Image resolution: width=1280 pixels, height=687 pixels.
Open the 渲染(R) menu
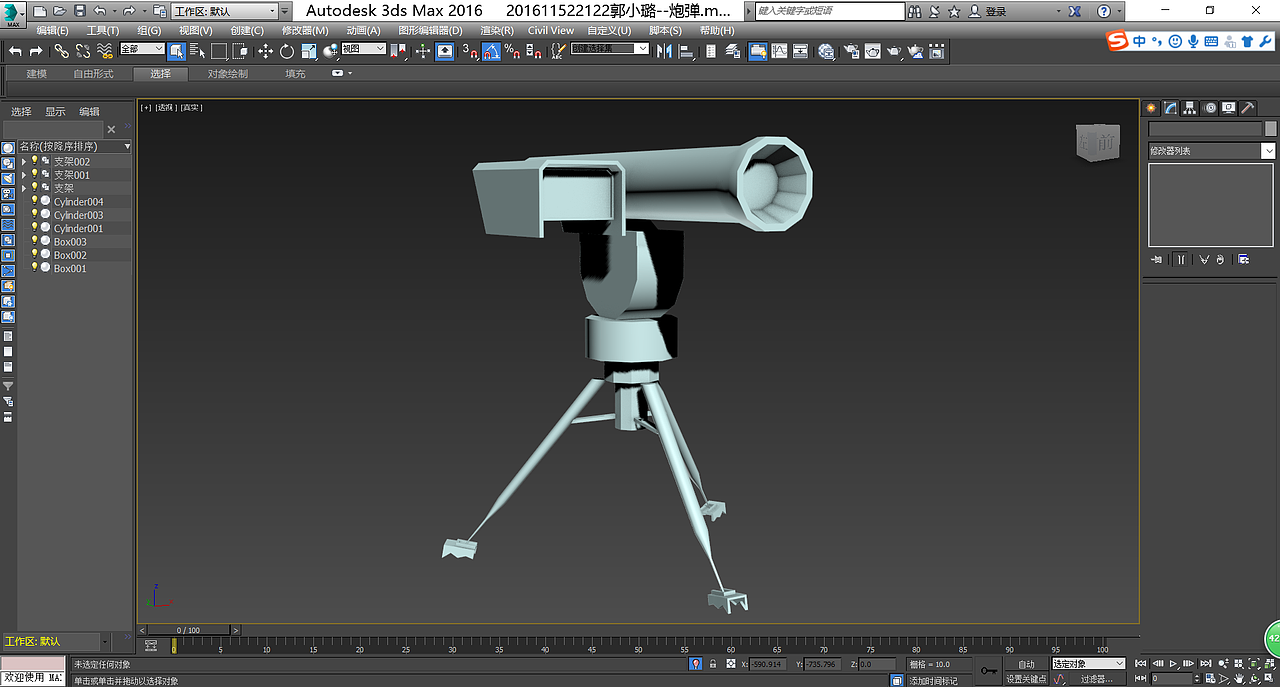(497, 31)
